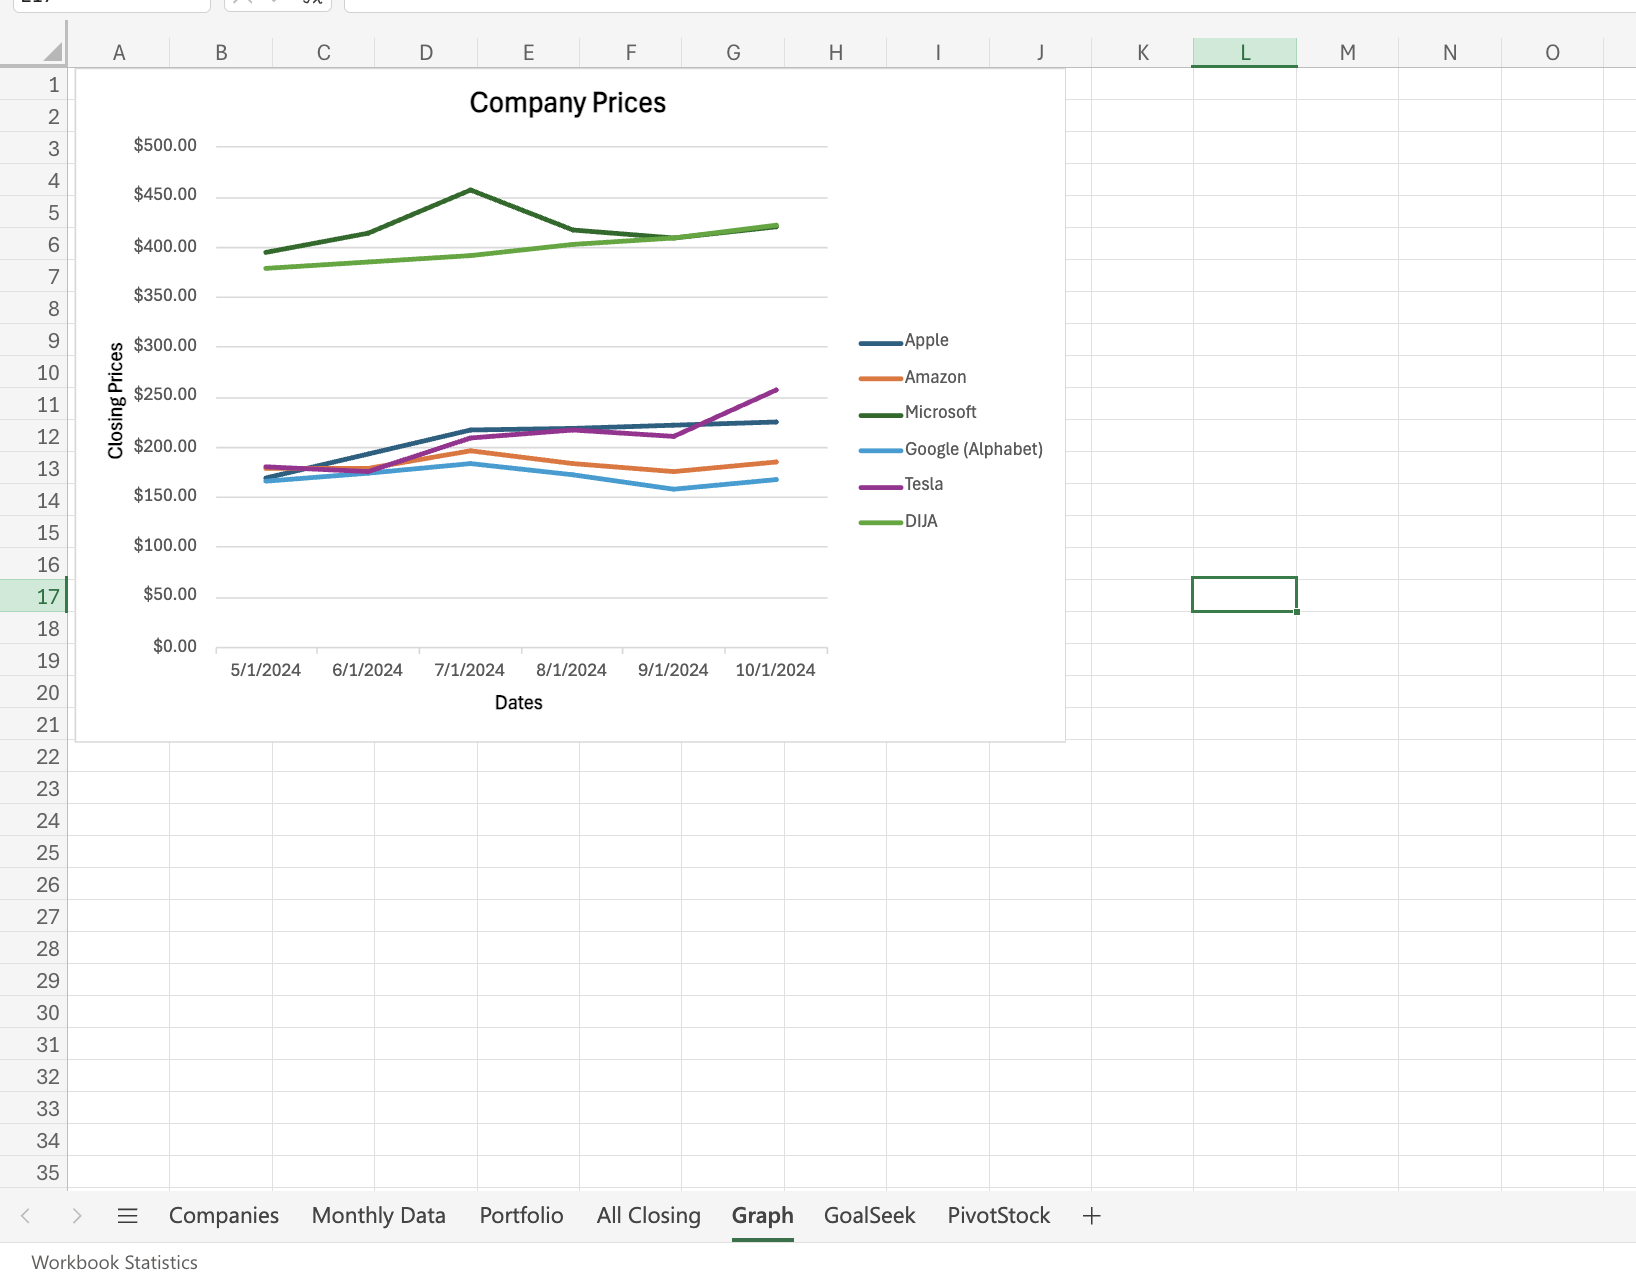
Task: Add a new worksheet with the plus icon
Action: [1091, 1216]
